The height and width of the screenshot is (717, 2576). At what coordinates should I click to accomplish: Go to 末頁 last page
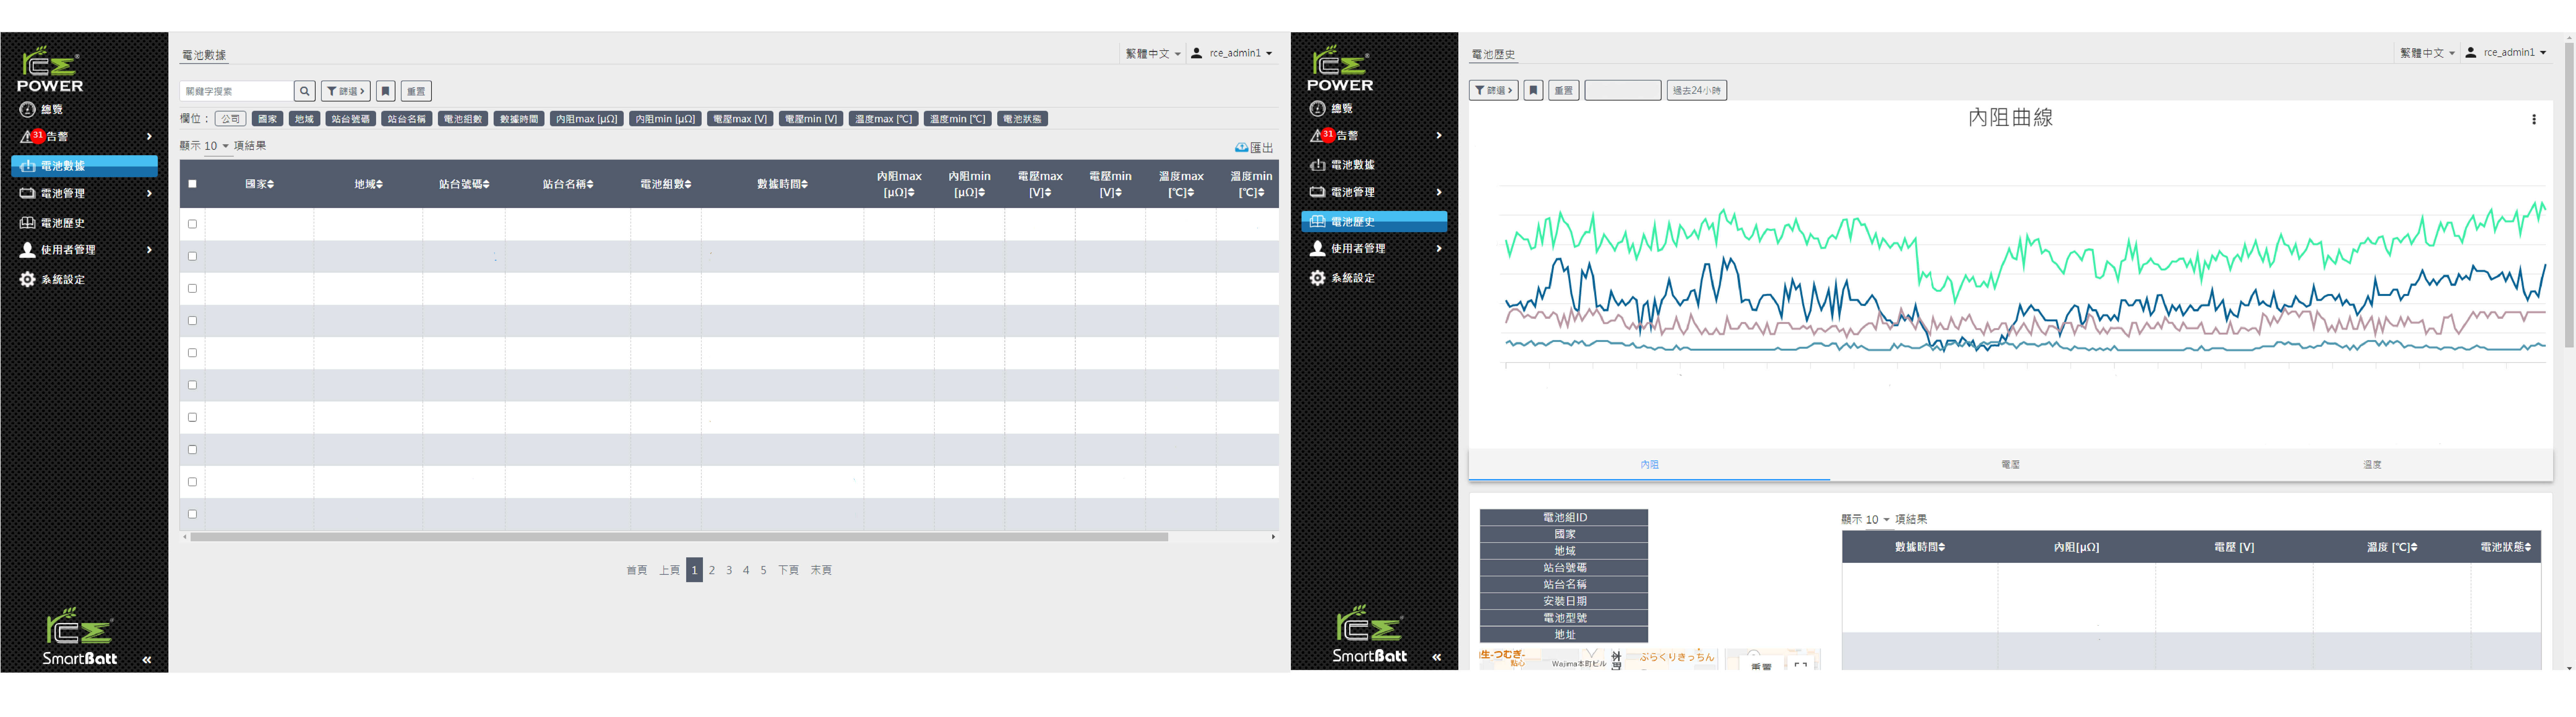[x=821, y=570]
